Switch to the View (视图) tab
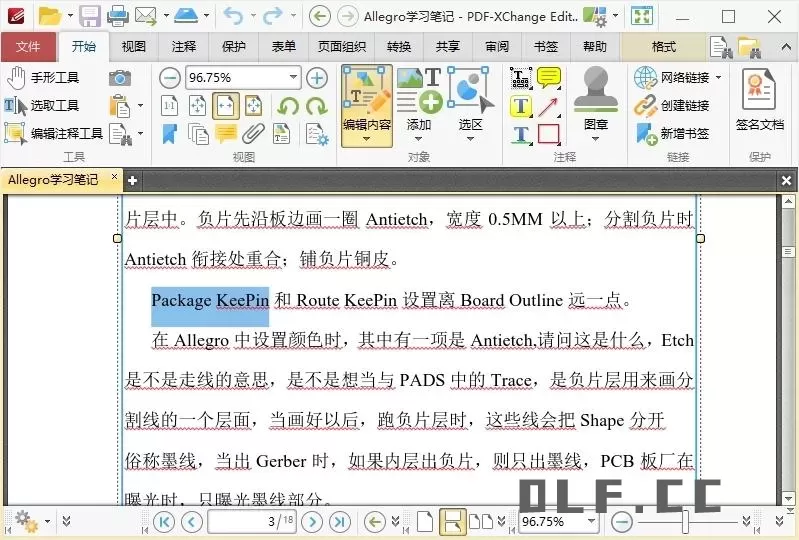Screen dimensions: 799x540 pos(134,47)
